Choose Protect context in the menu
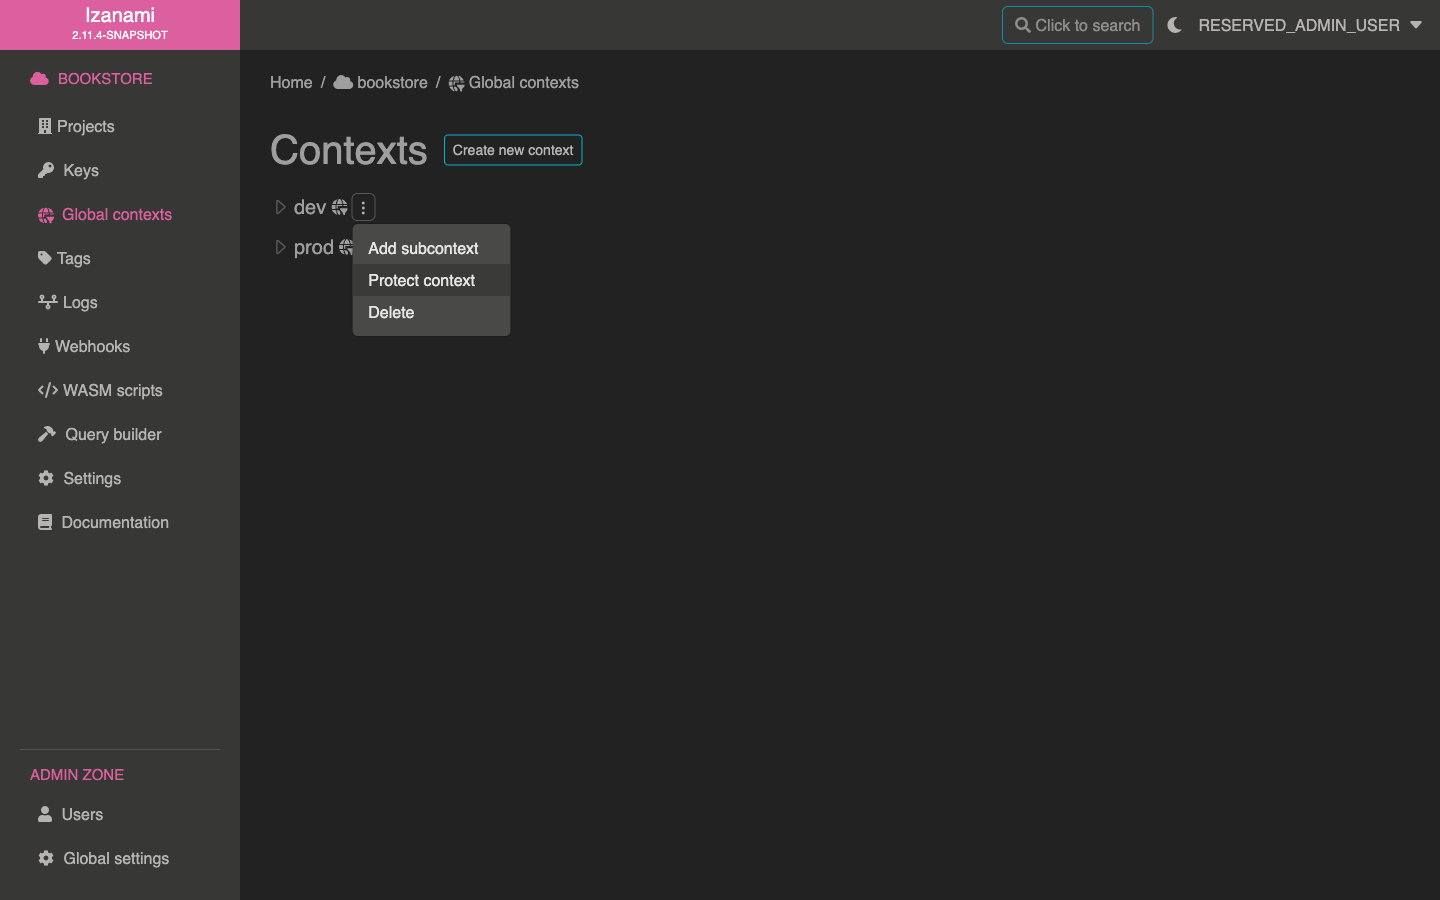The height and width of the screenshot is (900, 1440). 421,280
